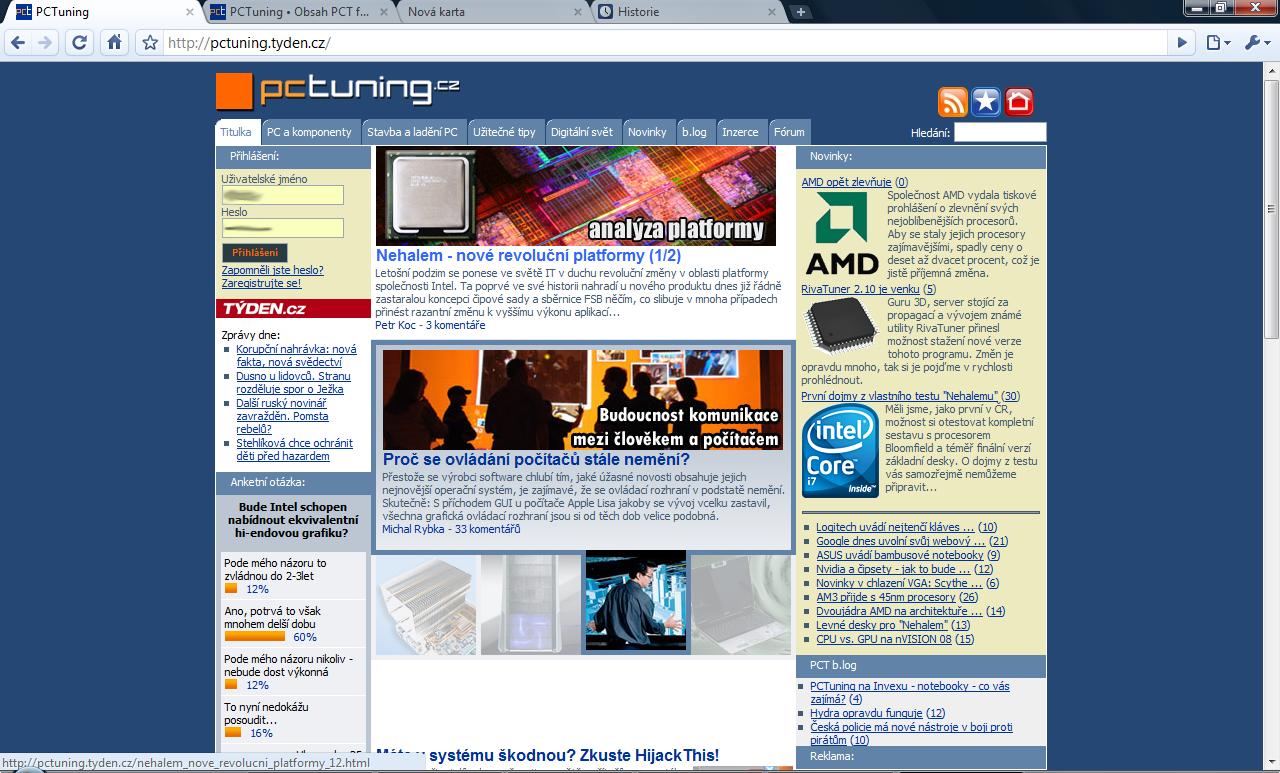Open the heatsink cooler thumbnail
Screen dimensions: 1280x773
[x=427, y=604]
